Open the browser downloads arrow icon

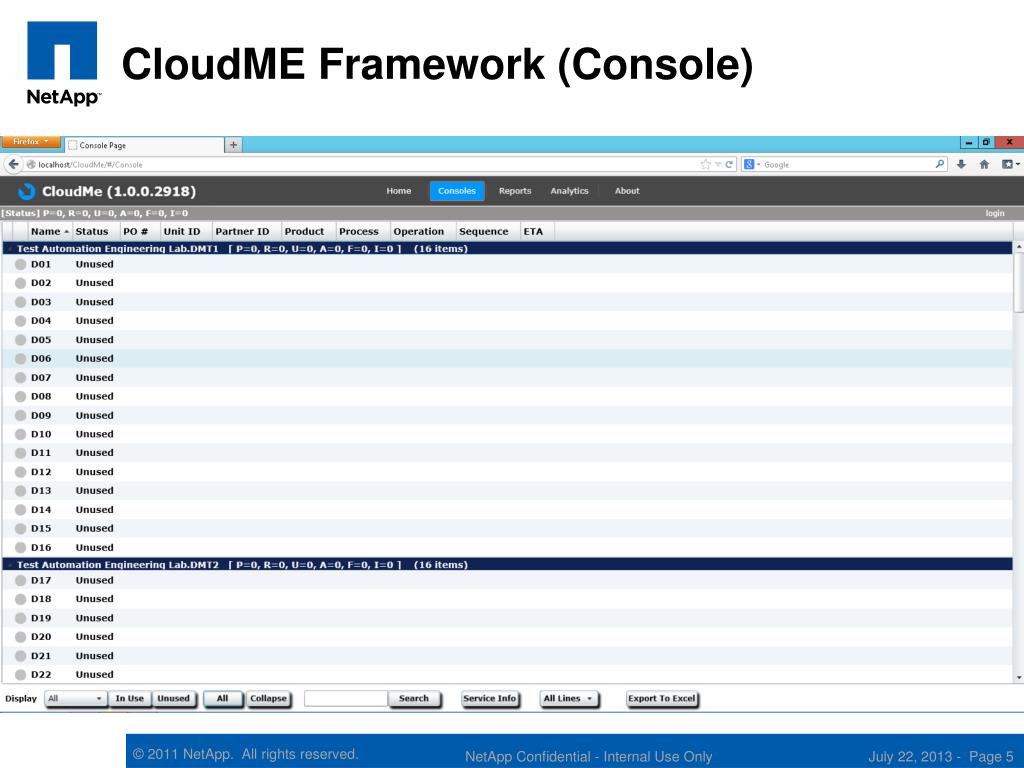click(961, 165)
